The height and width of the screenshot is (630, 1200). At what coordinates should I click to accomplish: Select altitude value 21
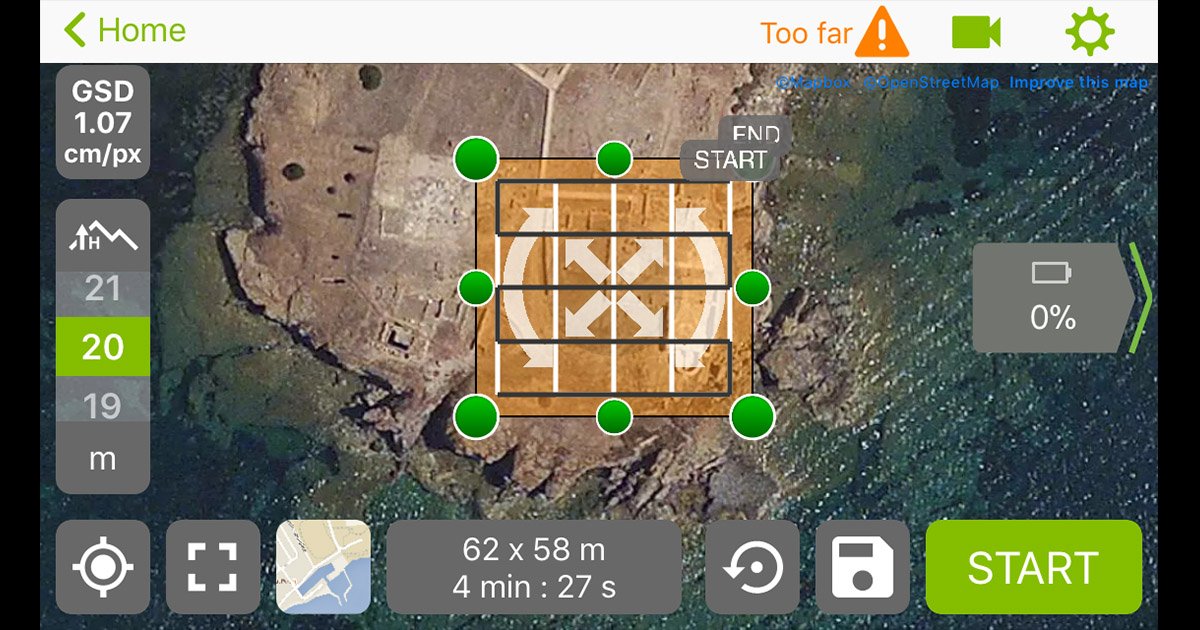tap(103, 290)
